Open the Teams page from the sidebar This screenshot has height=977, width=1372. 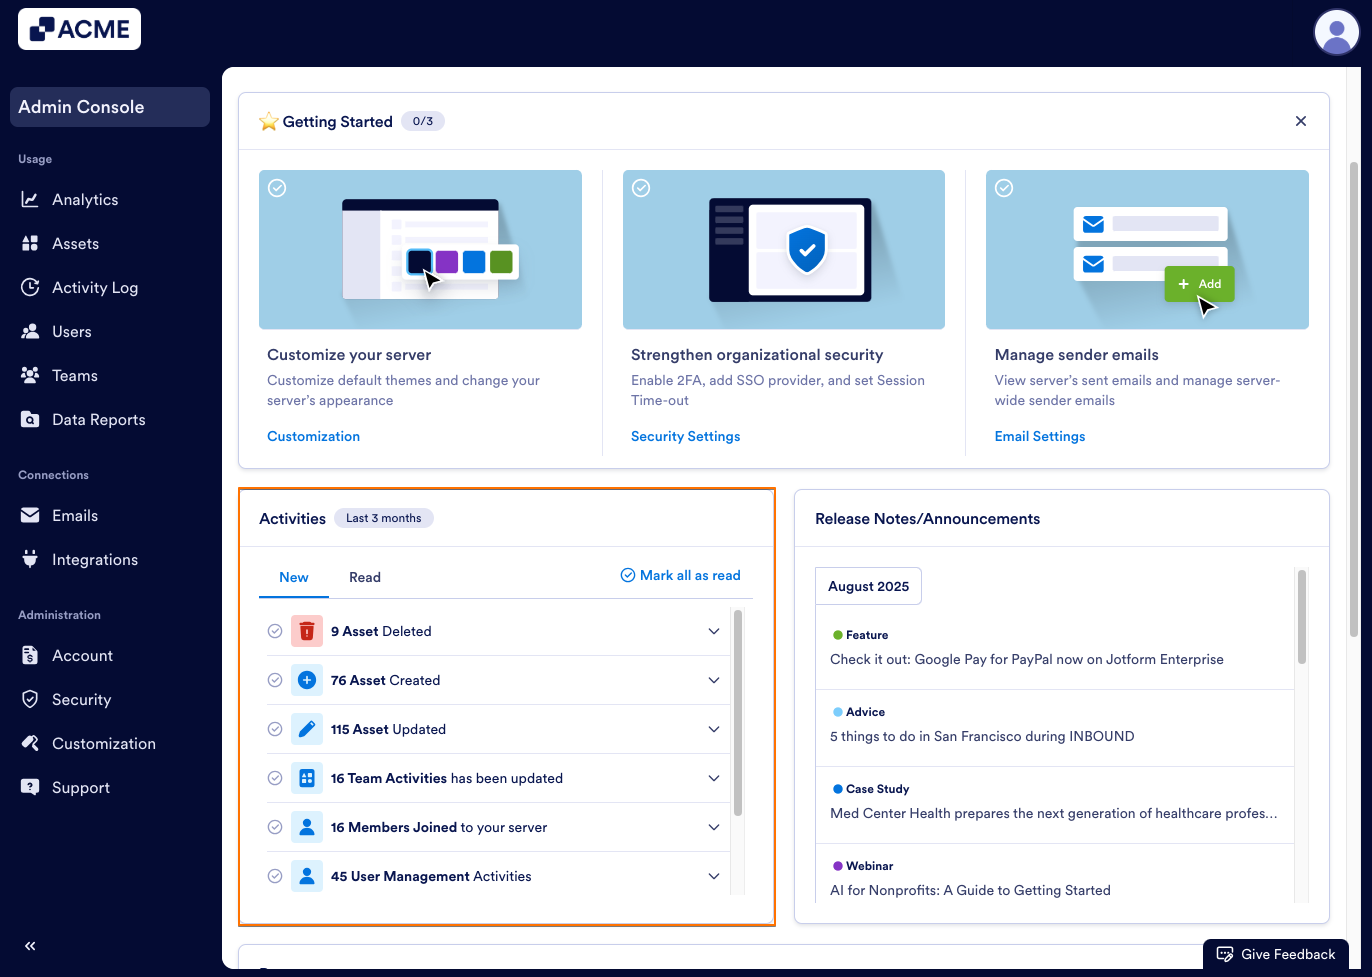(x=29, y=375)
